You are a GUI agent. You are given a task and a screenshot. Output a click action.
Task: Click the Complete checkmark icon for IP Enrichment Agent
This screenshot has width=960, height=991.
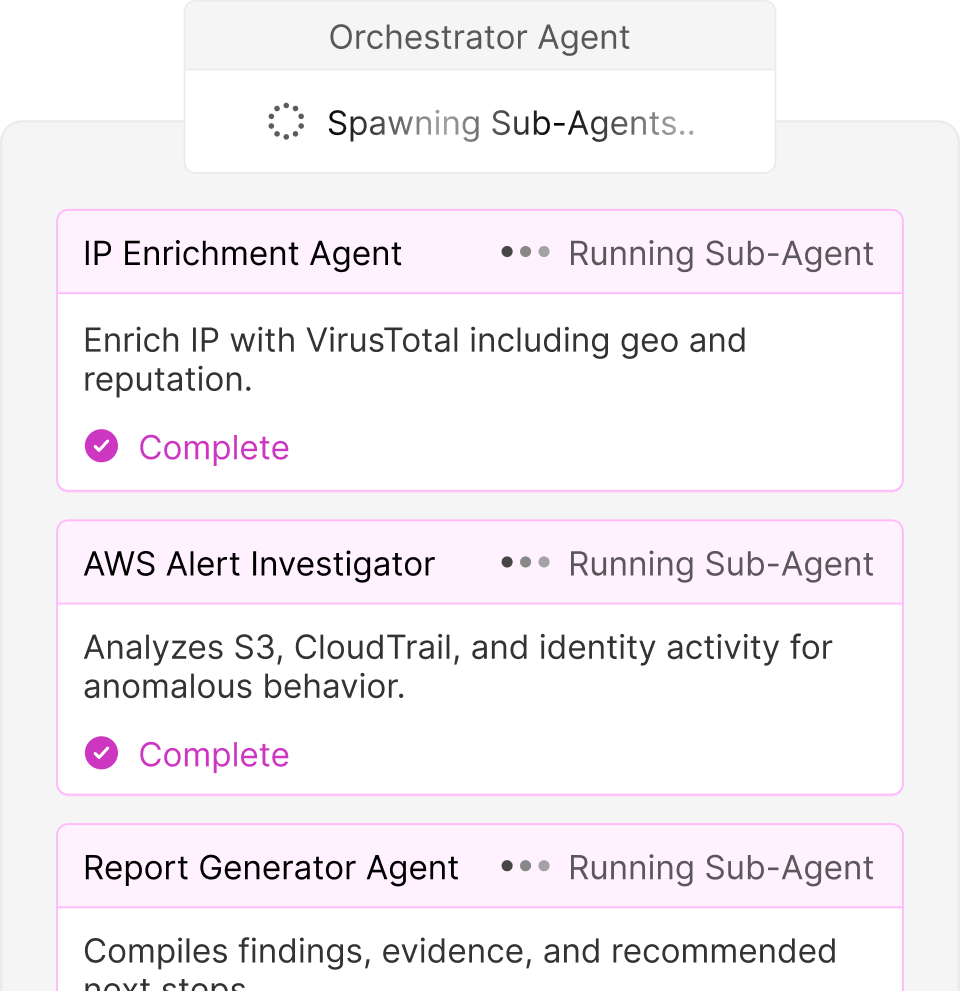[101, 446]
